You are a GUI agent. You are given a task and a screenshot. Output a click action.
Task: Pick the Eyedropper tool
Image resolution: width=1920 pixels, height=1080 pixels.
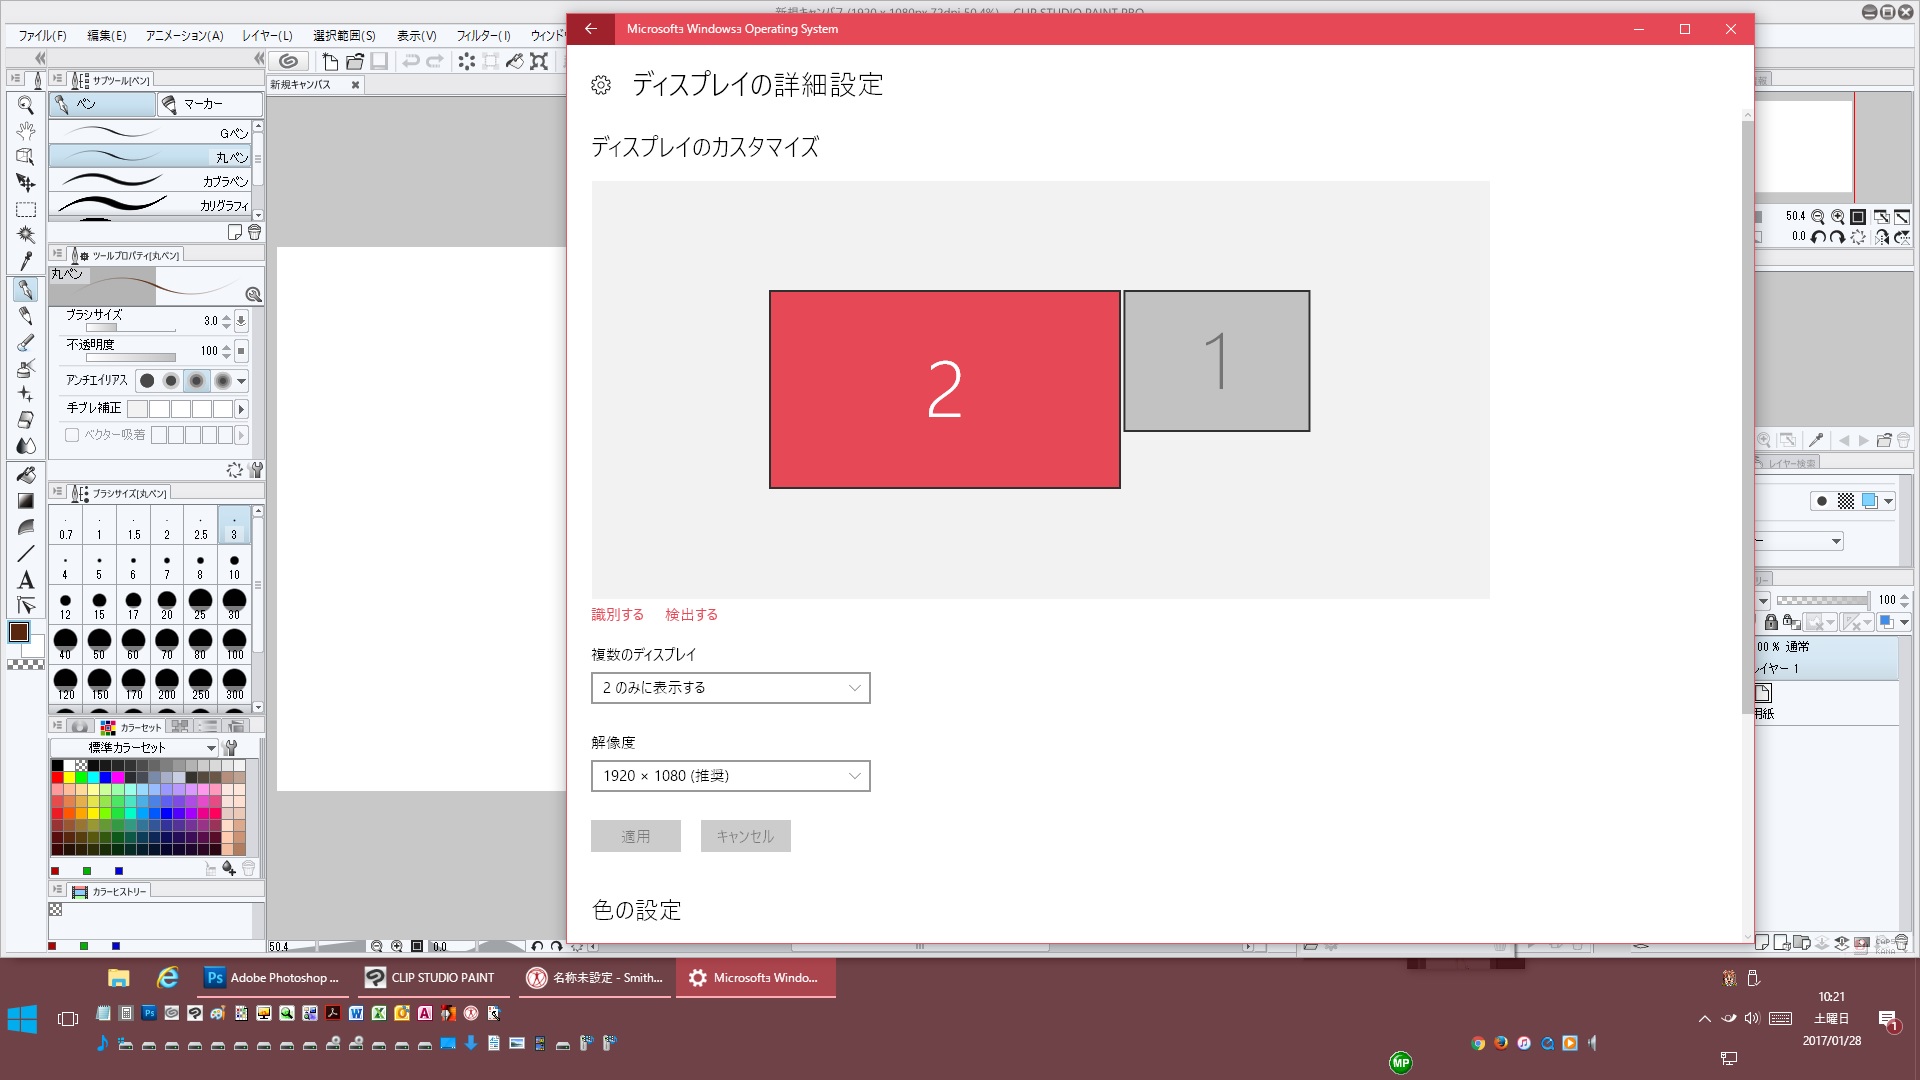[26, 262]
